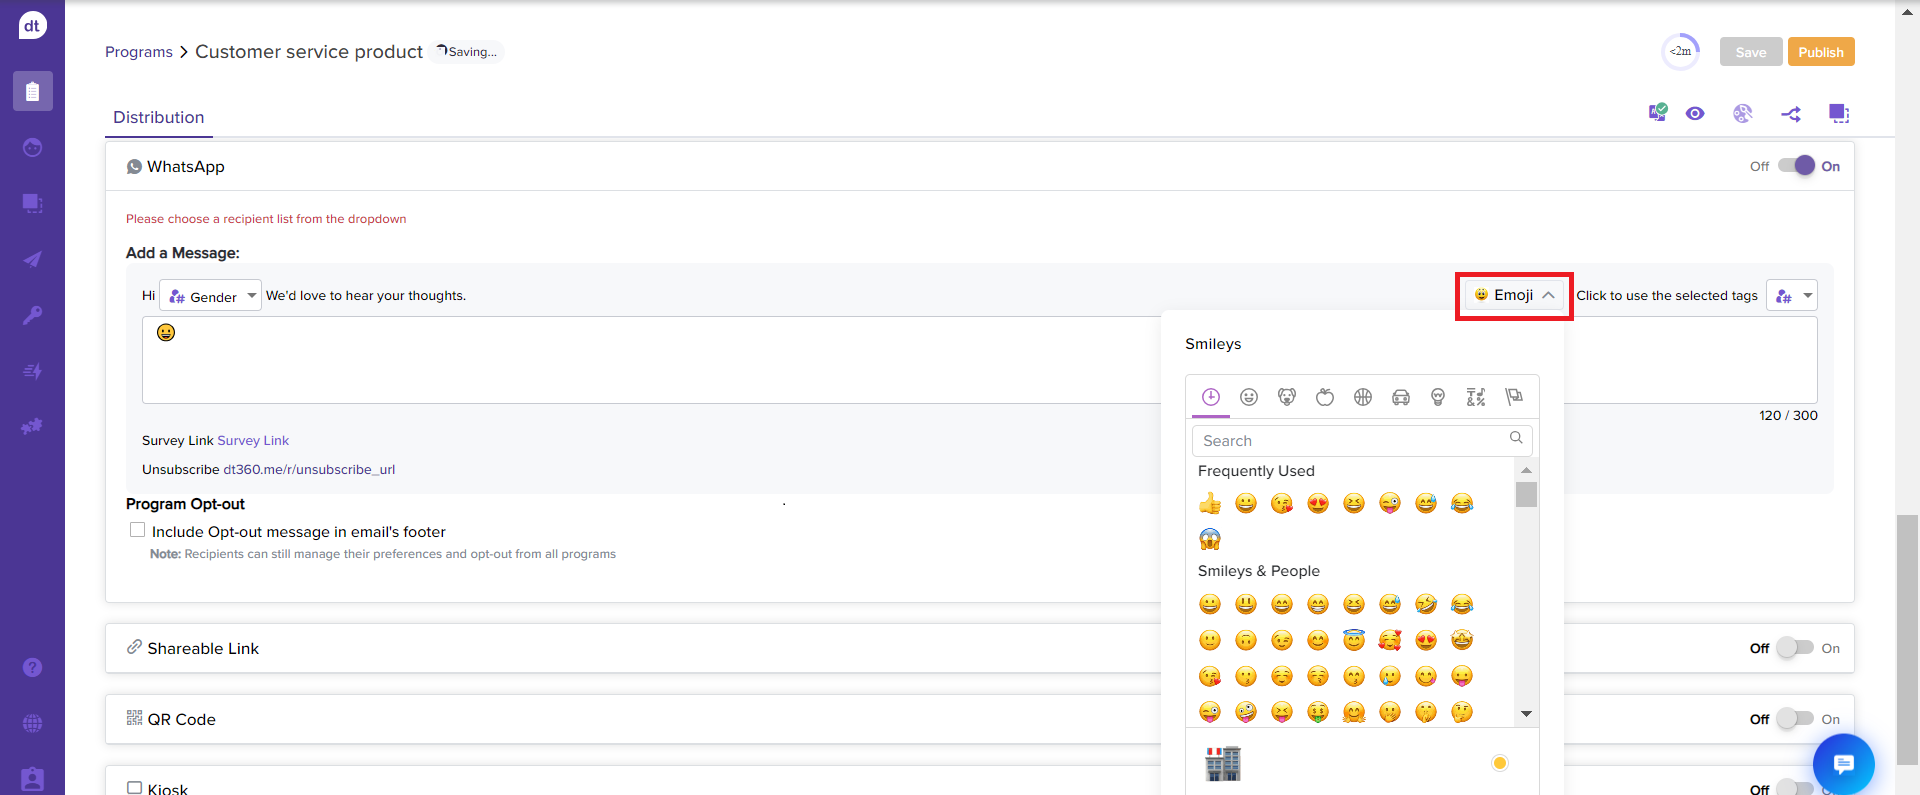Image resolution: width=1920 pixels, height=795 pixels.
Task: Open the key icon in sidebar
Action: pos(32,315)
